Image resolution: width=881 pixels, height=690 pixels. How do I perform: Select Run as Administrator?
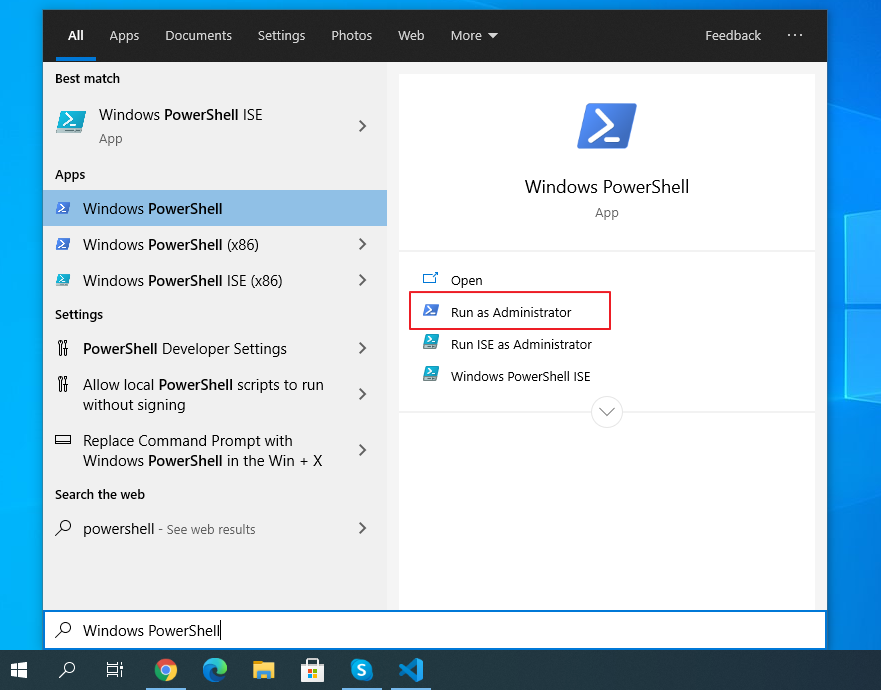(510, 312)
